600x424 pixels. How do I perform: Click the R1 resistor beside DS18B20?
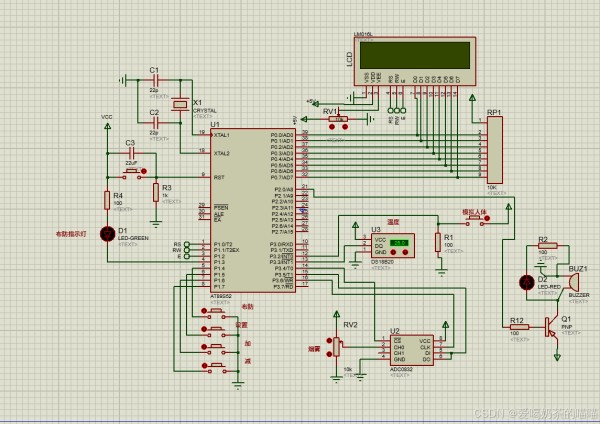coord(437,240)
